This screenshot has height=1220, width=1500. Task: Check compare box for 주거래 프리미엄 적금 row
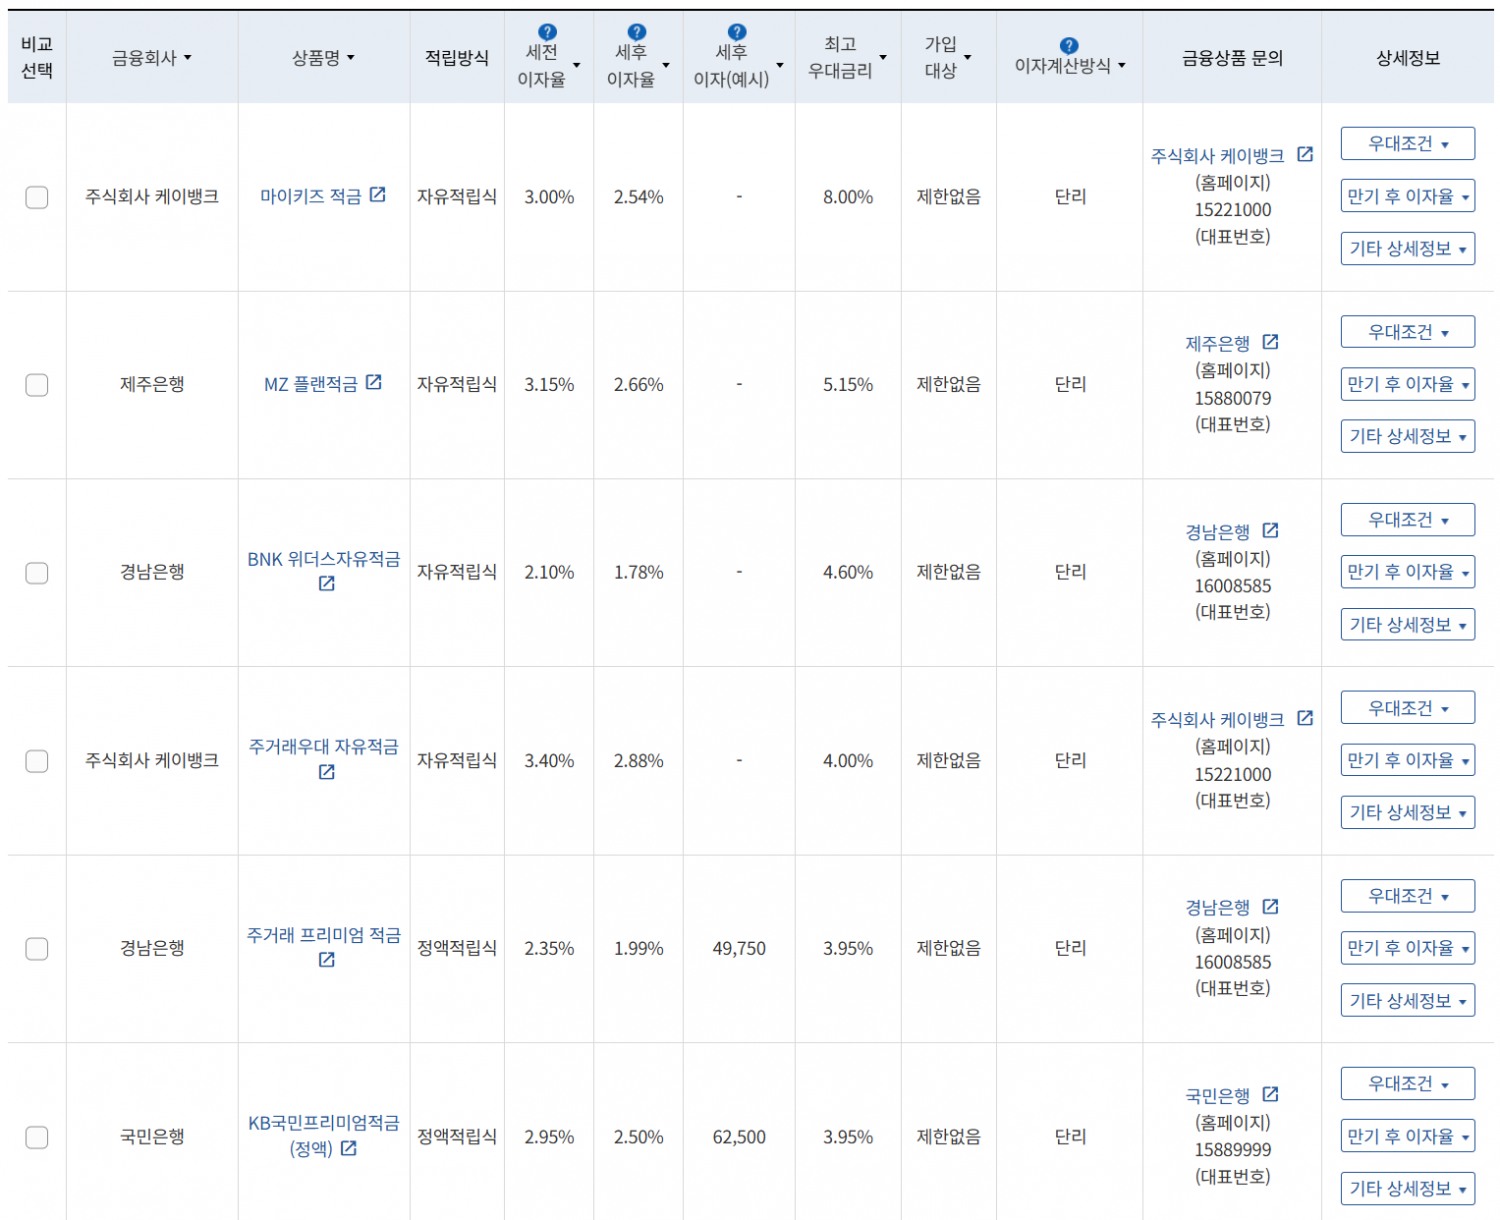click(x=37, y=949)
